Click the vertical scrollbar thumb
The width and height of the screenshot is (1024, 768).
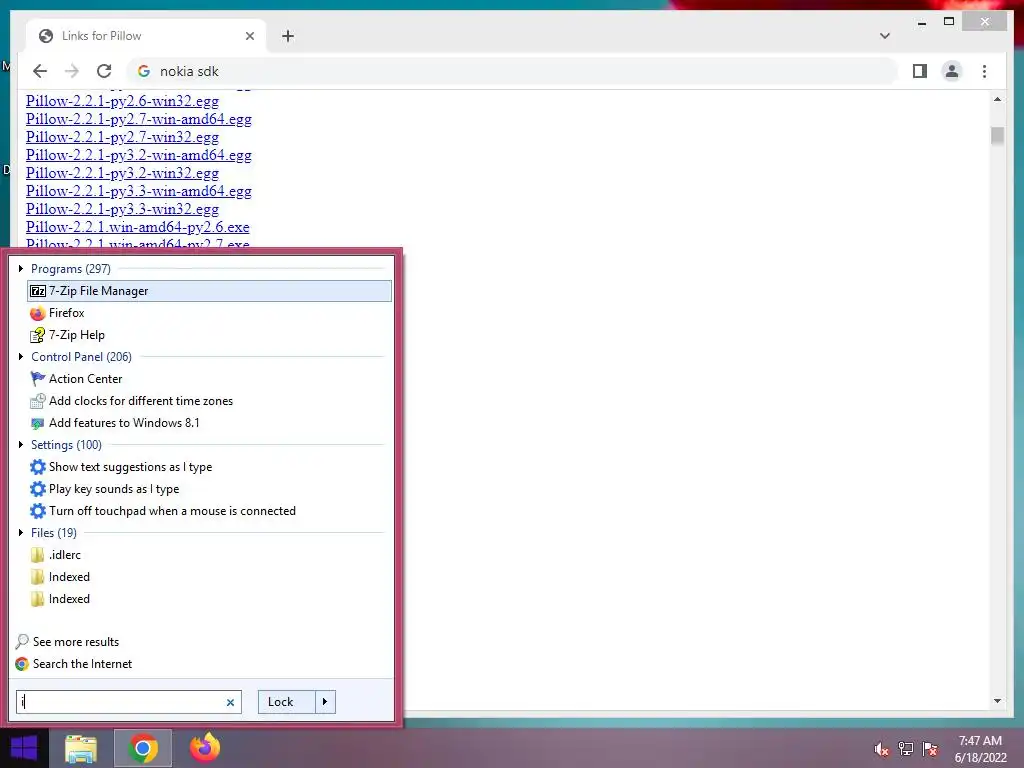(x=997, y=136)
